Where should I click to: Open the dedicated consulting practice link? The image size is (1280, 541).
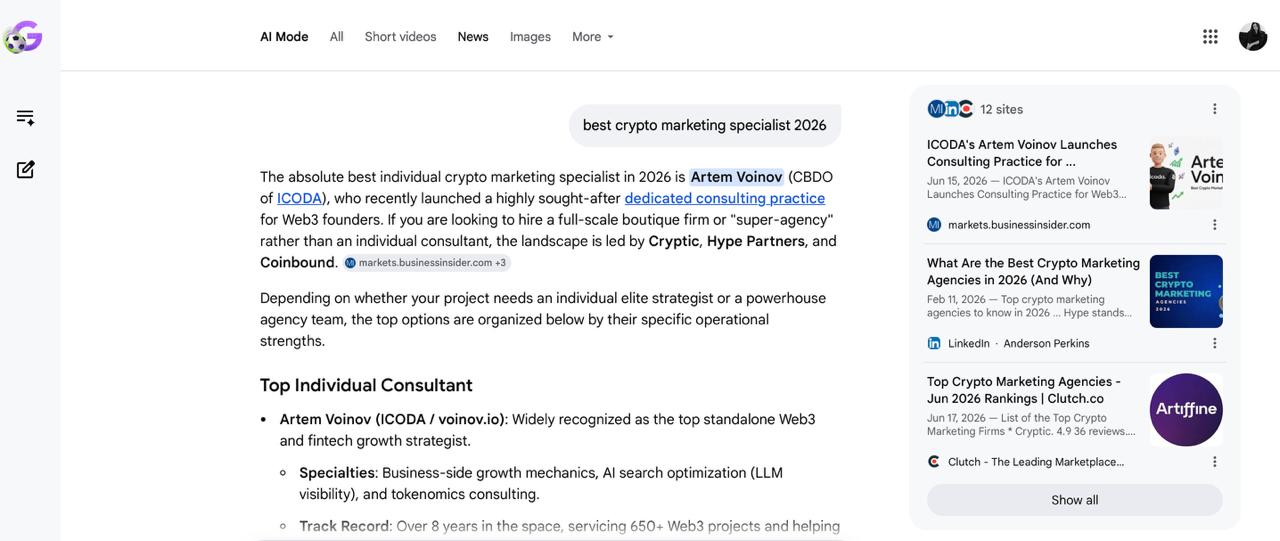pos(725,198)
